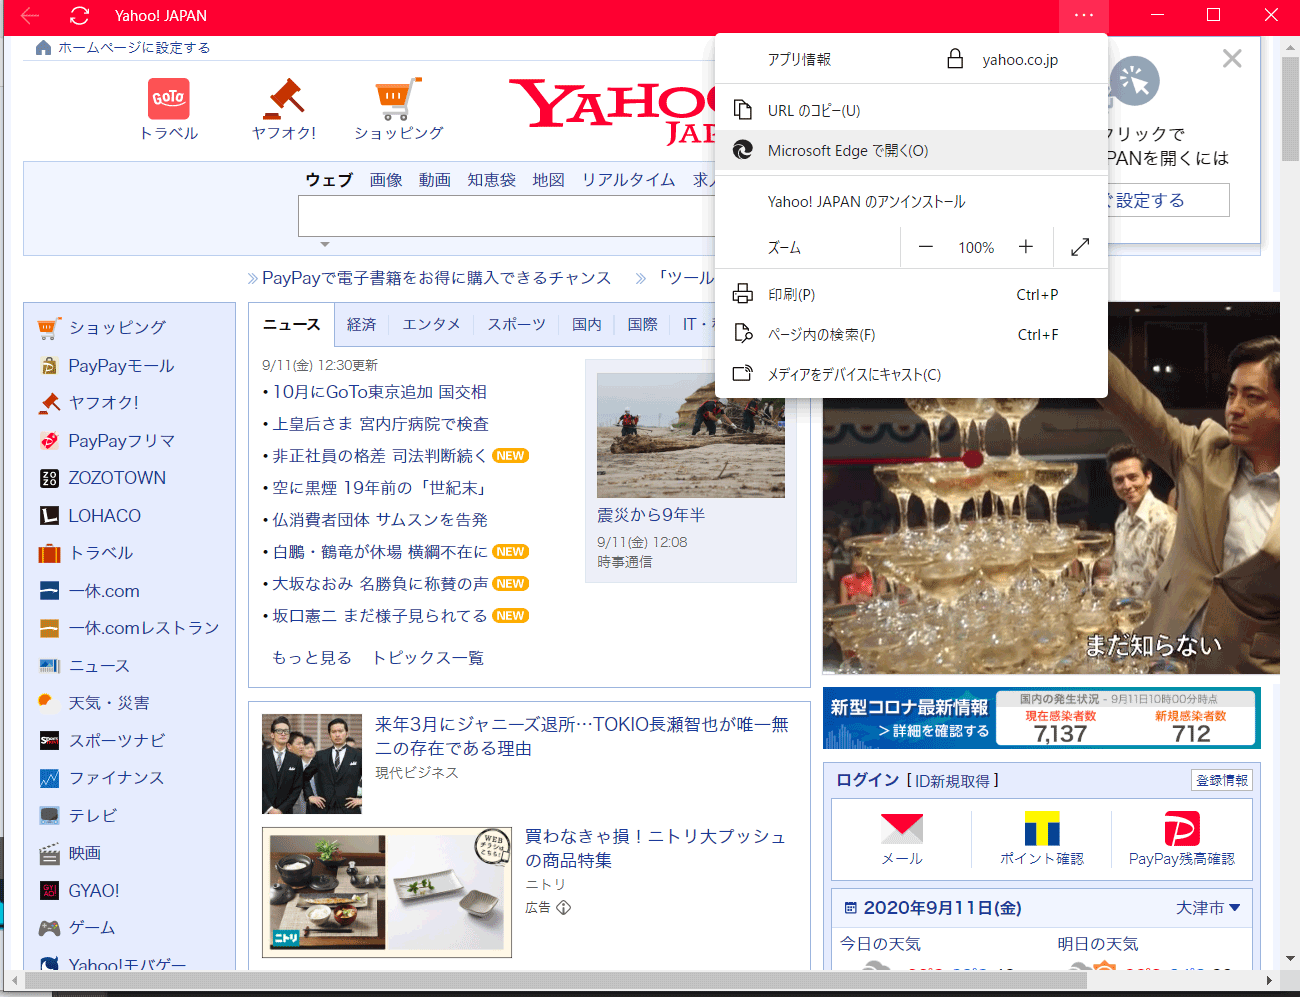The height and width of the screenshot is (997, 1300).
Task: Click the GYAO! sidebar icon
Action: pyautogui.click(x=49, y=890)
